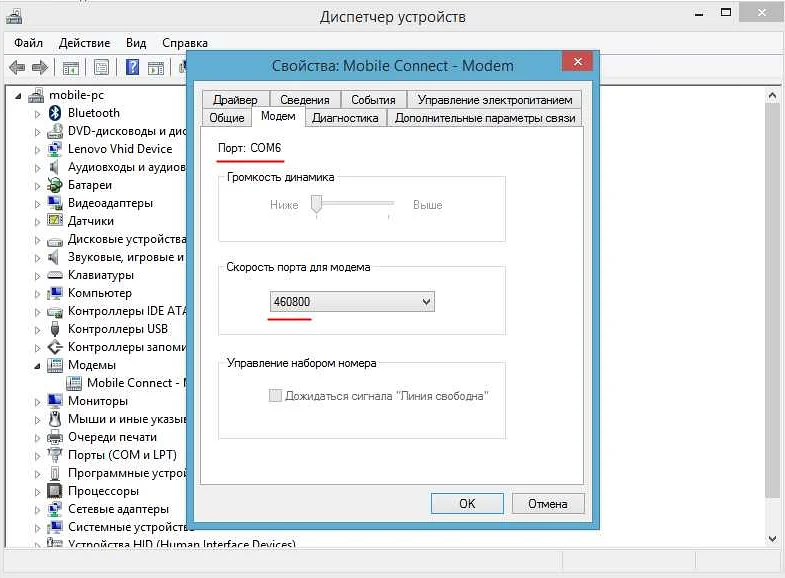Click the Mobile Connect modem device icon
This screenshot has height=578, width=785.
point(74,383)
